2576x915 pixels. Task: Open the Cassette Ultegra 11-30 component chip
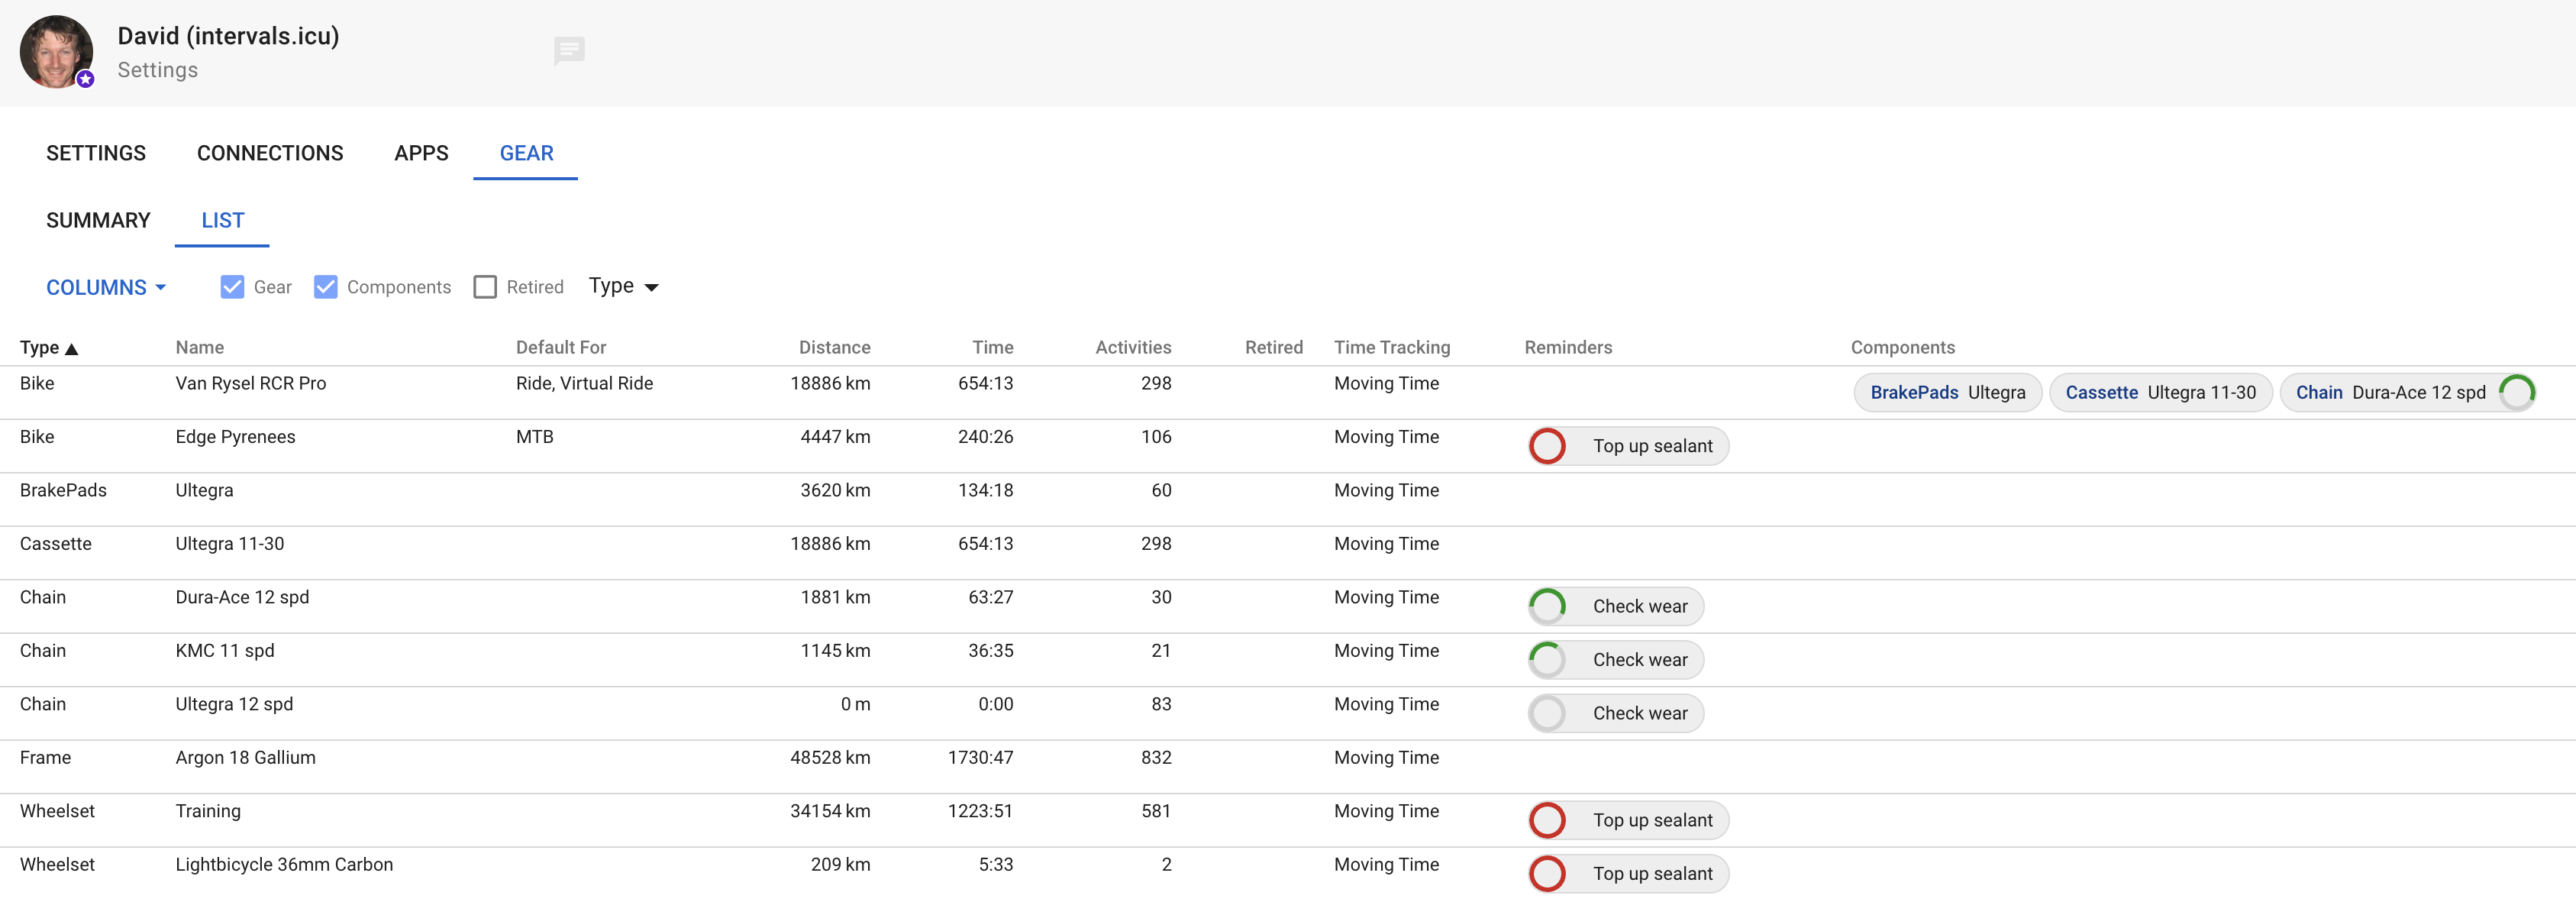2160,392
